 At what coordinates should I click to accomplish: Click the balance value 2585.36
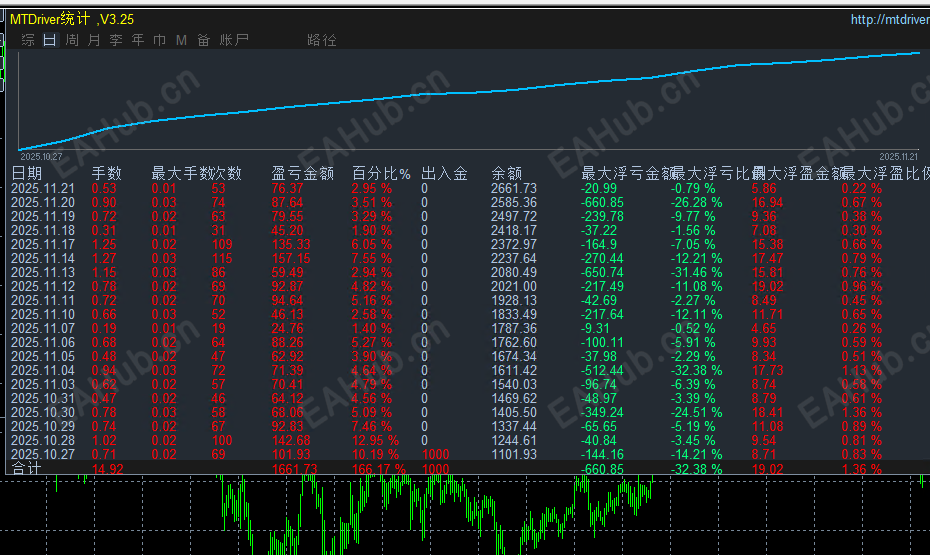coord(514,202)
